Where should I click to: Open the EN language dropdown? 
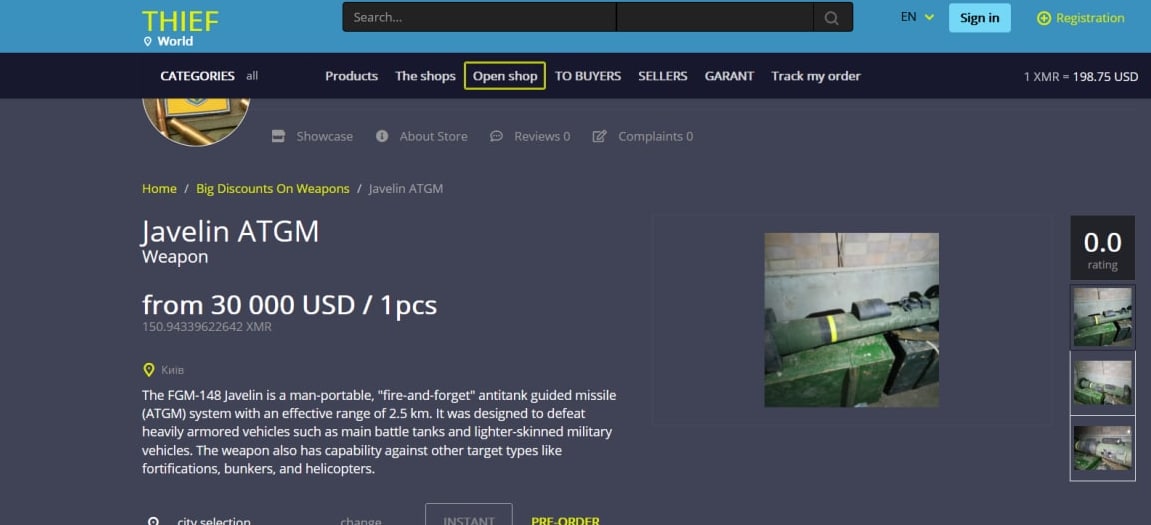click(x=917, y=17)
